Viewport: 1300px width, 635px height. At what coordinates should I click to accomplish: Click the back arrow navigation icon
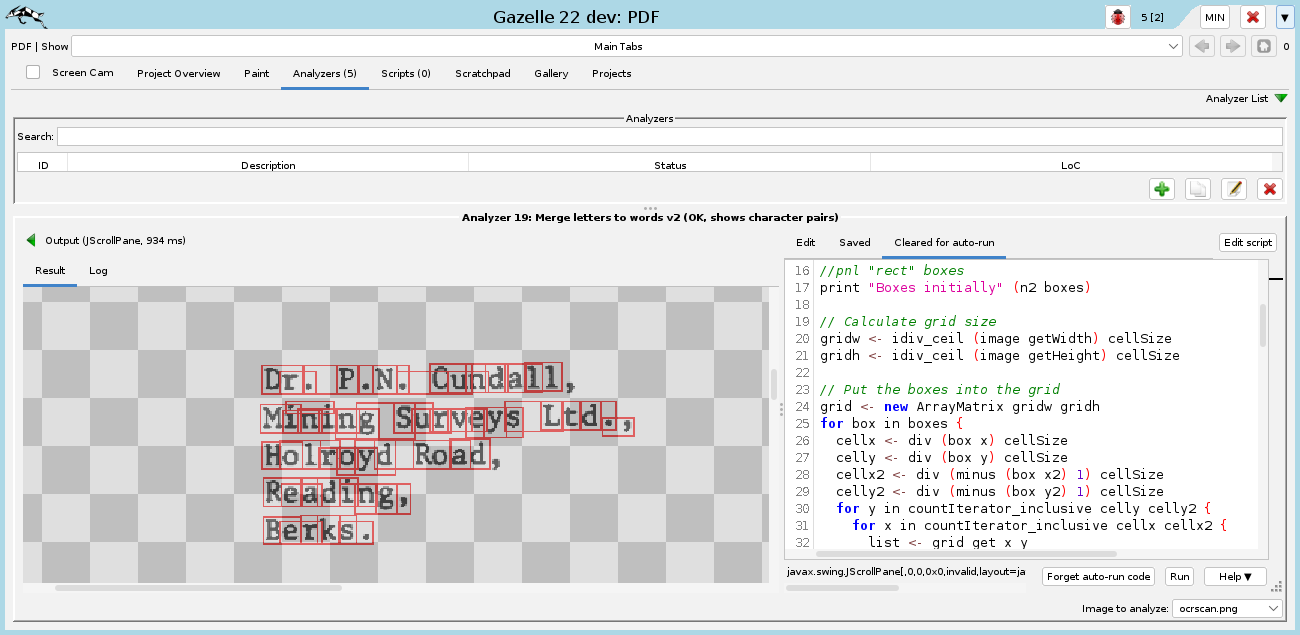pos(1202,46)
